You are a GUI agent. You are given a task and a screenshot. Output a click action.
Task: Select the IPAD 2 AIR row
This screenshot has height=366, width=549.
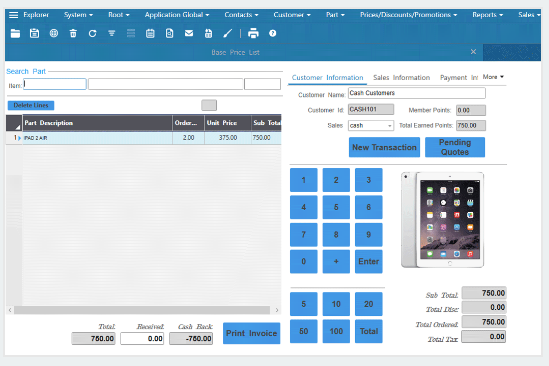pyautogui.click(x=144, y=138)
